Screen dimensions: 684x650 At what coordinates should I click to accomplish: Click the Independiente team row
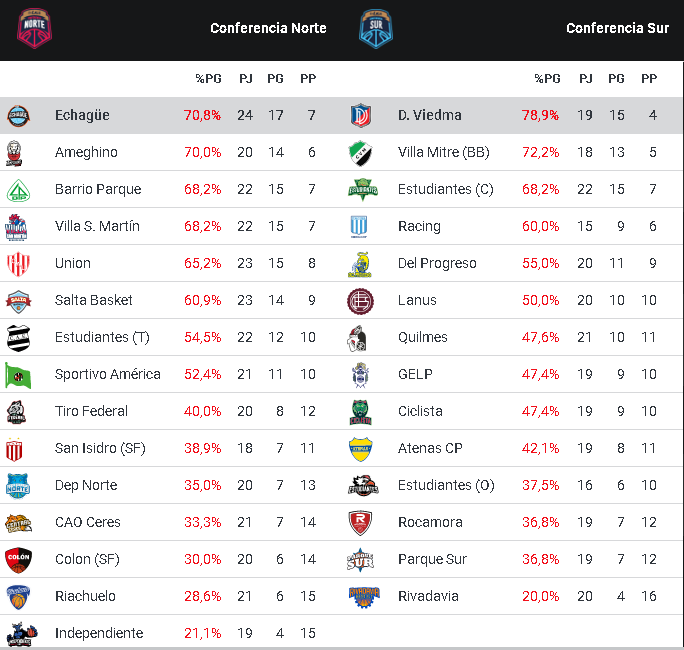pyautogui.click(x=99, y=633)
